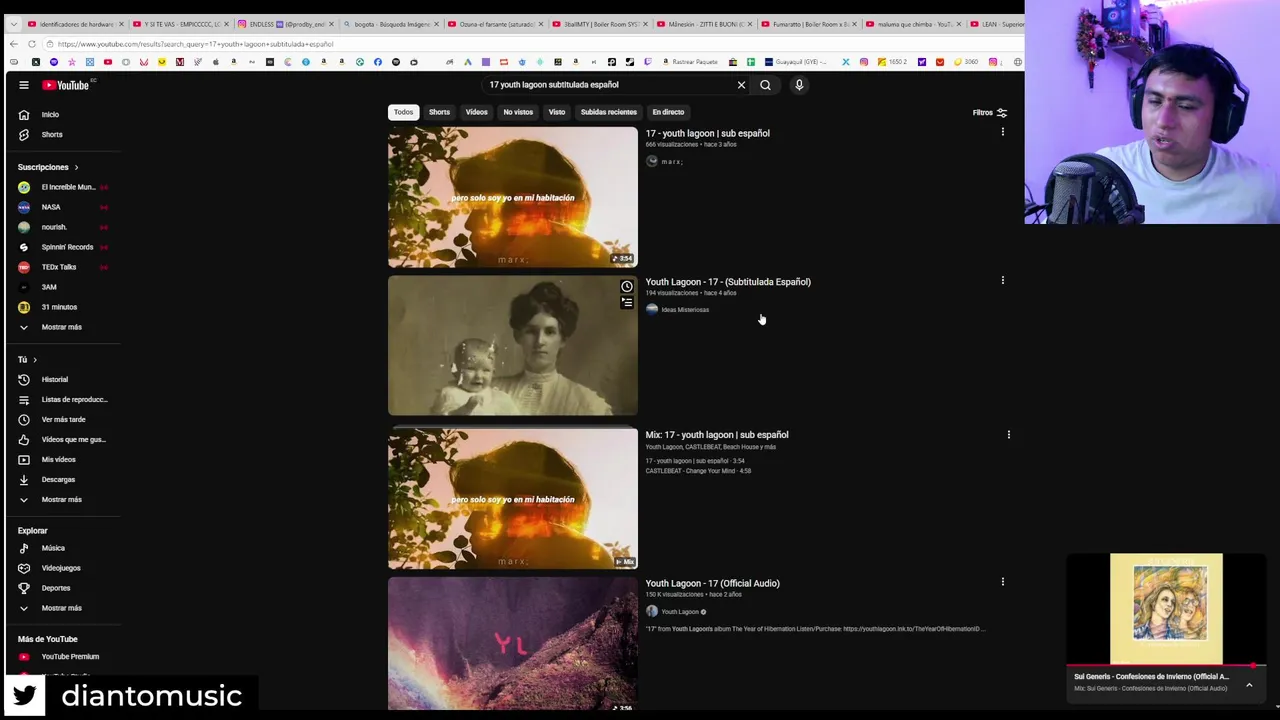Click watch later clock on second thumbnail
1280x720 pixels.
(627, 287)
